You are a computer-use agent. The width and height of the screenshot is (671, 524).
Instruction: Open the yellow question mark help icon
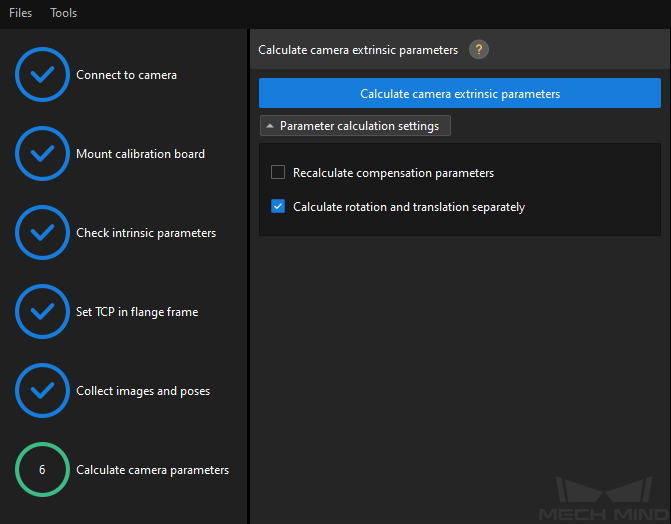click(479, 50)
